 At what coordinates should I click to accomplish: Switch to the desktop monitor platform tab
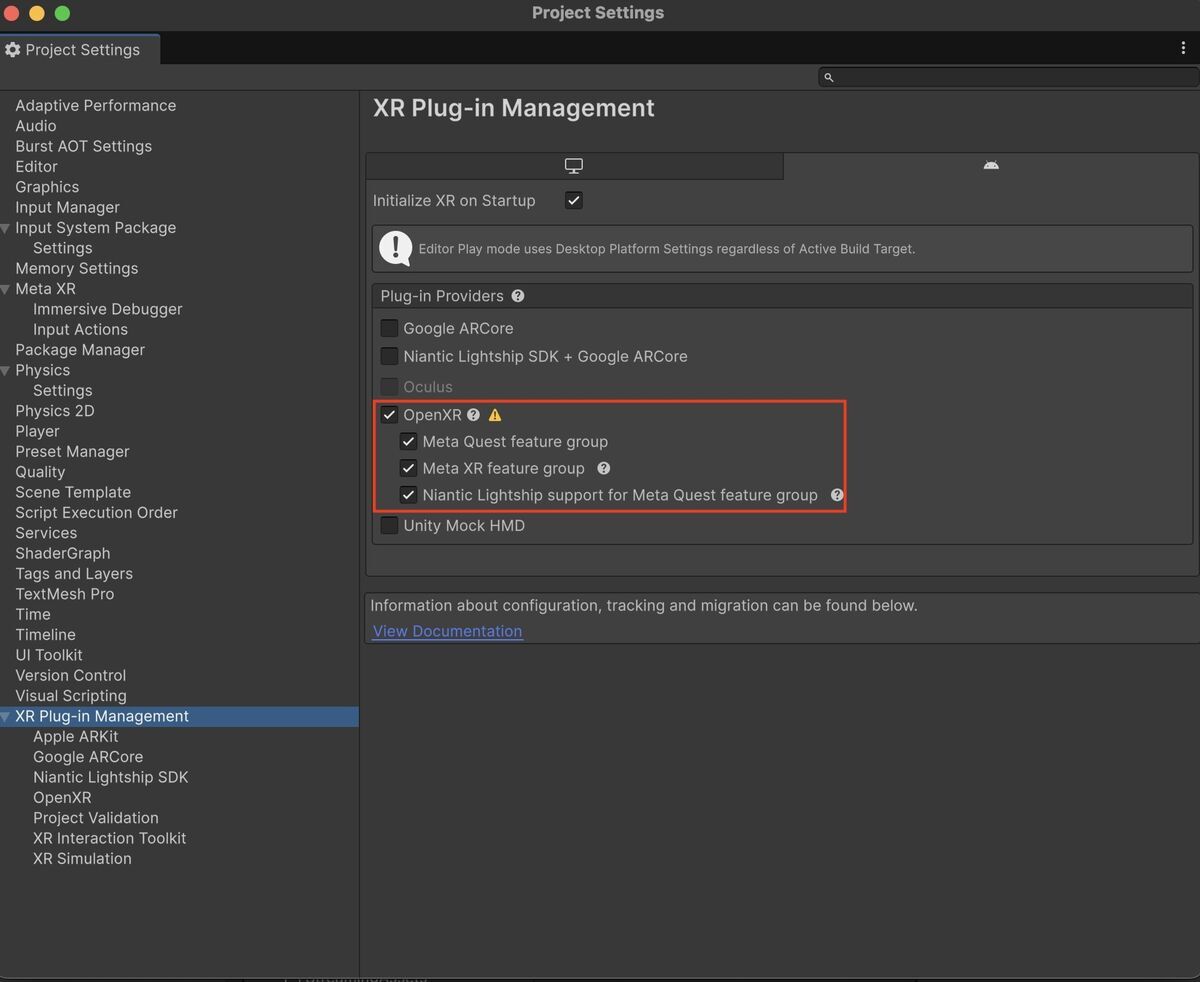[x=574, y=166]
